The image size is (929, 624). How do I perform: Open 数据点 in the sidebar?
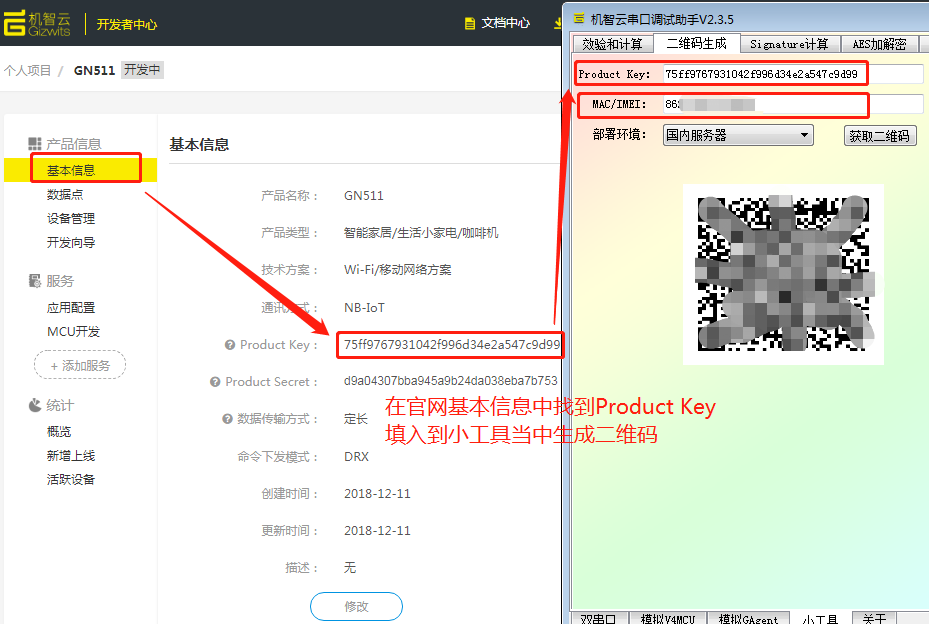tap(65, 195)
